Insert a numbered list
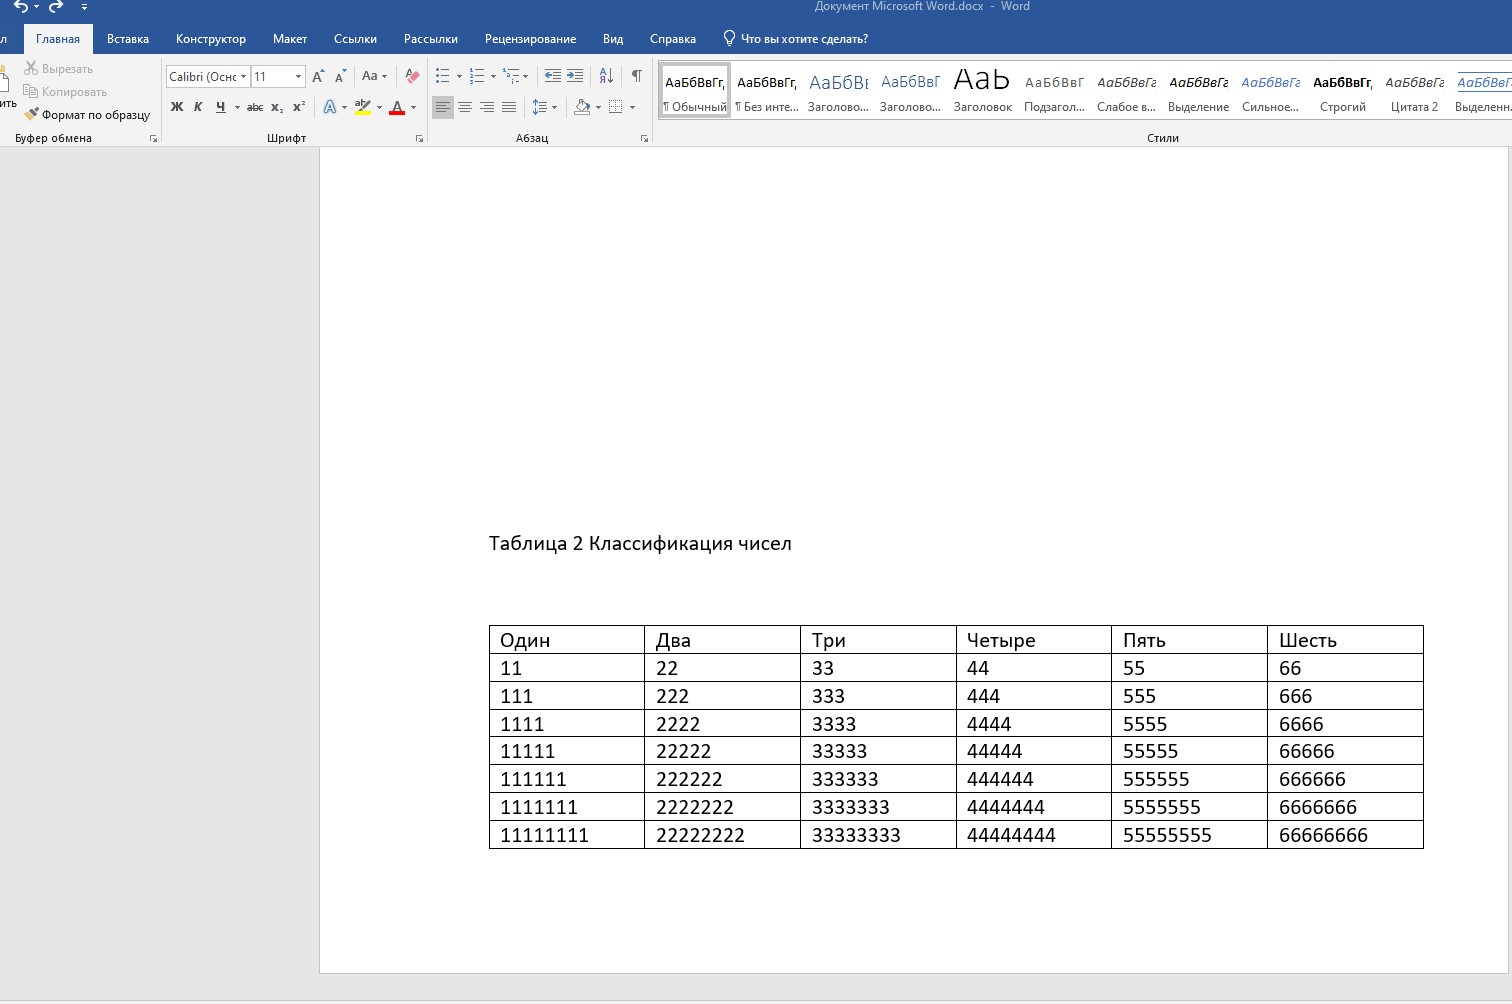This screenshot has height=1004, width=1512. pos(477,76)
